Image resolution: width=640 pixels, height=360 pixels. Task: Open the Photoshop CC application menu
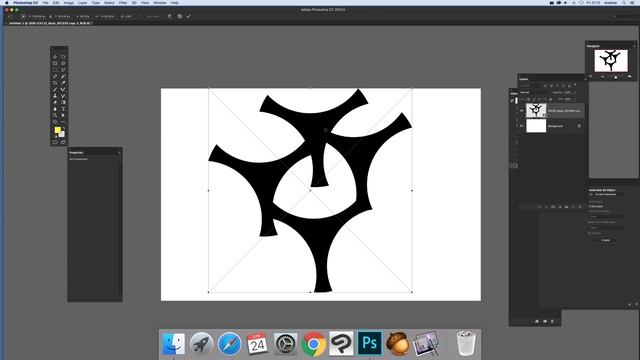click(26, 3)
